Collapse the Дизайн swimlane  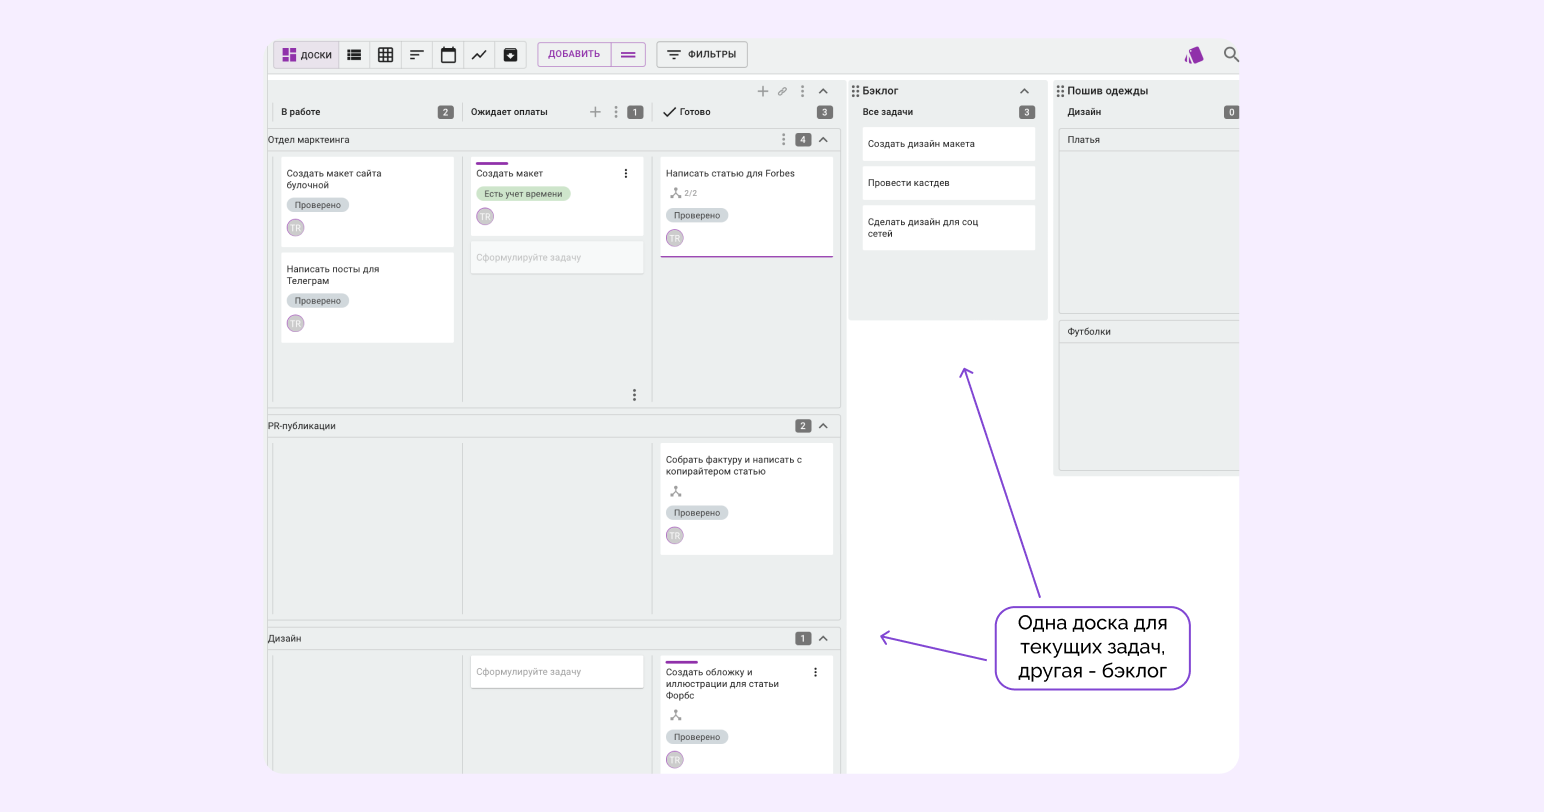[x=823, y=638]
